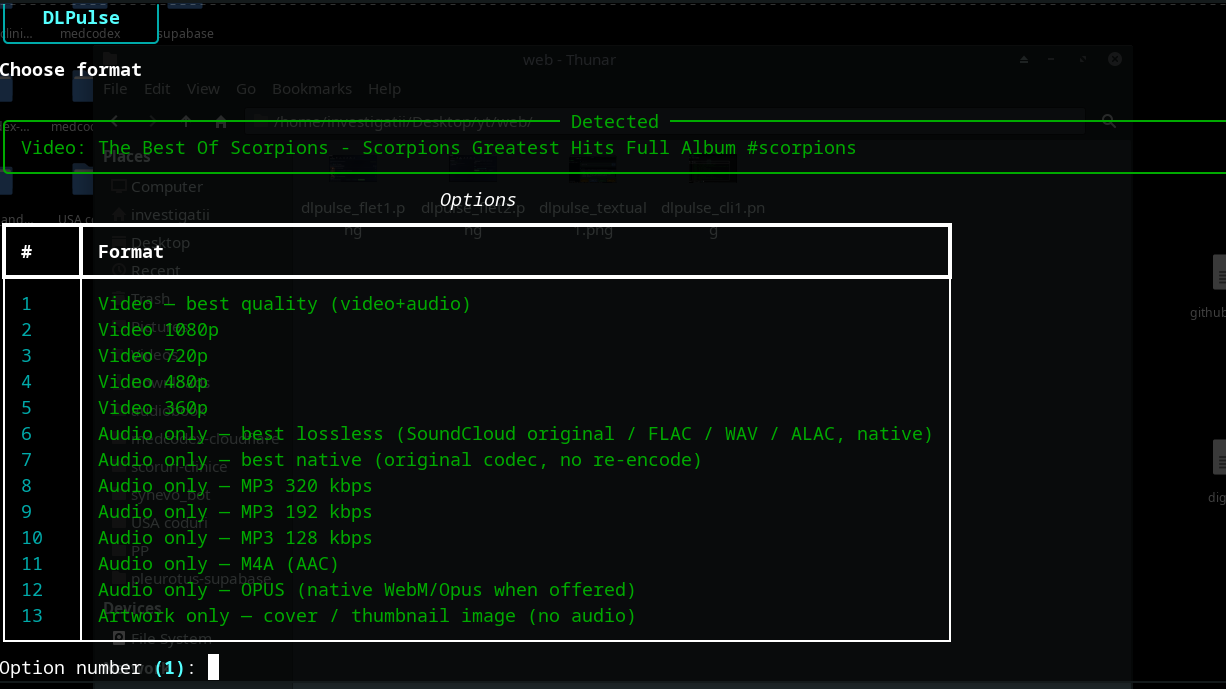Open investigatii home in Thunar sidebar
The image size is (1226, 689).
click(x=160, y=215)
